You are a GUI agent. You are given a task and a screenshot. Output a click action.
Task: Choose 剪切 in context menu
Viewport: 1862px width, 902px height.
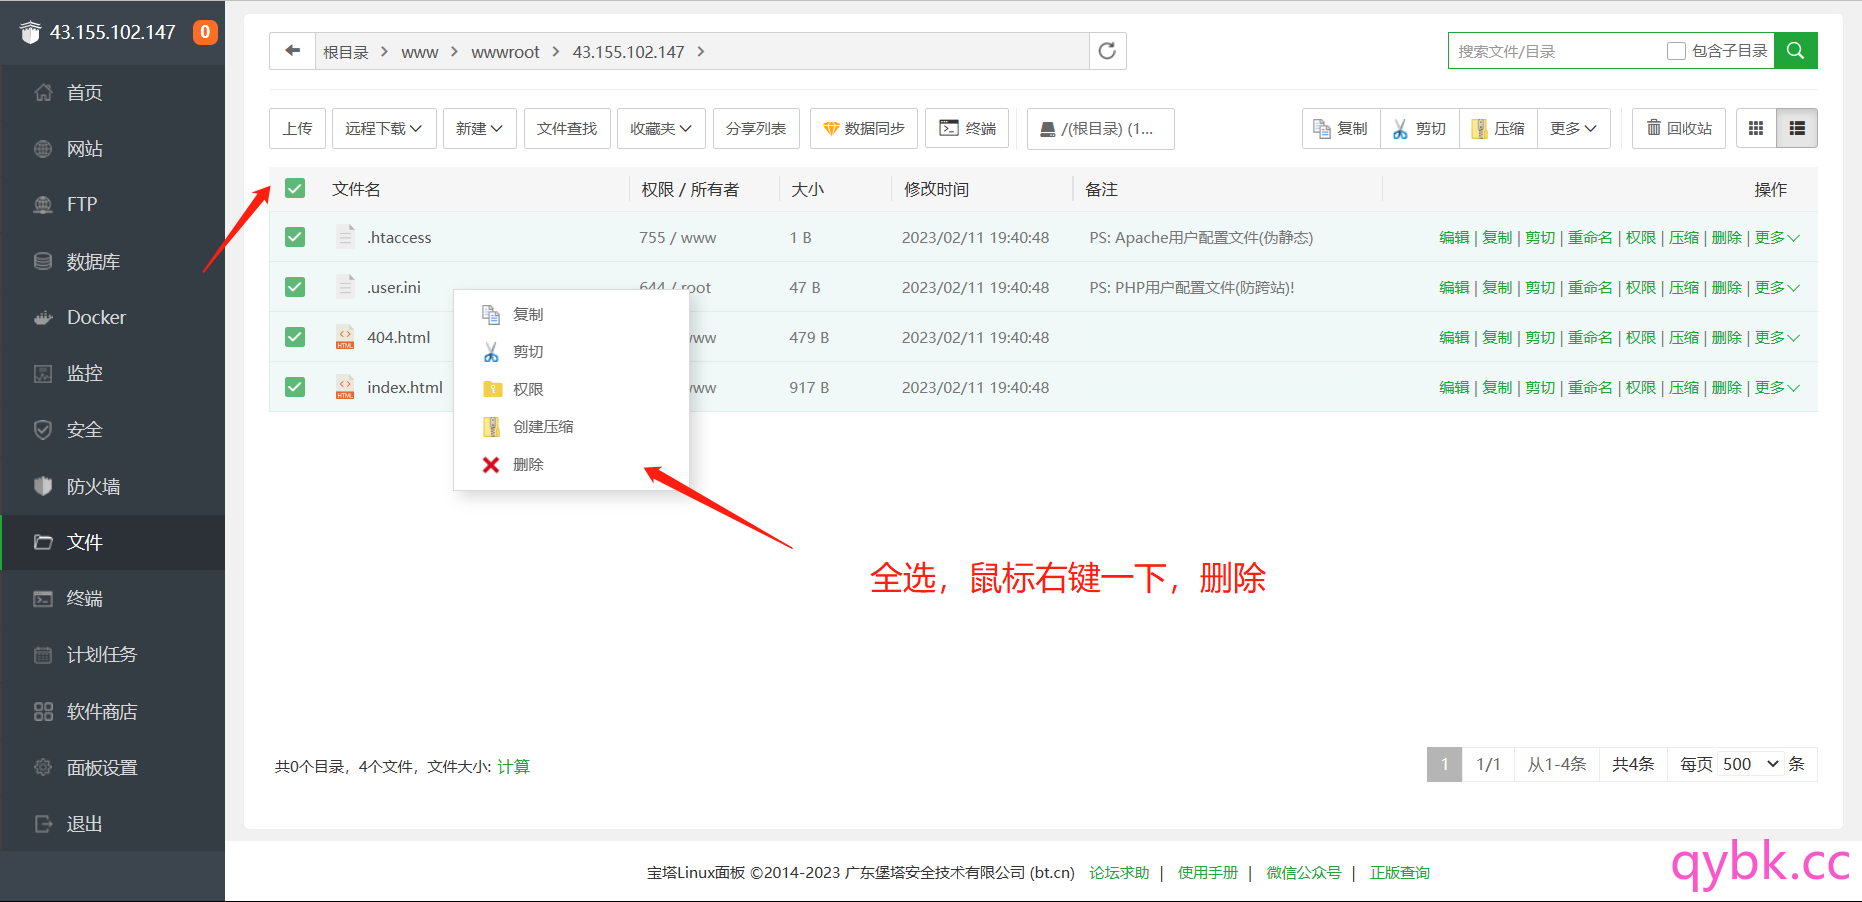[571, 352]
